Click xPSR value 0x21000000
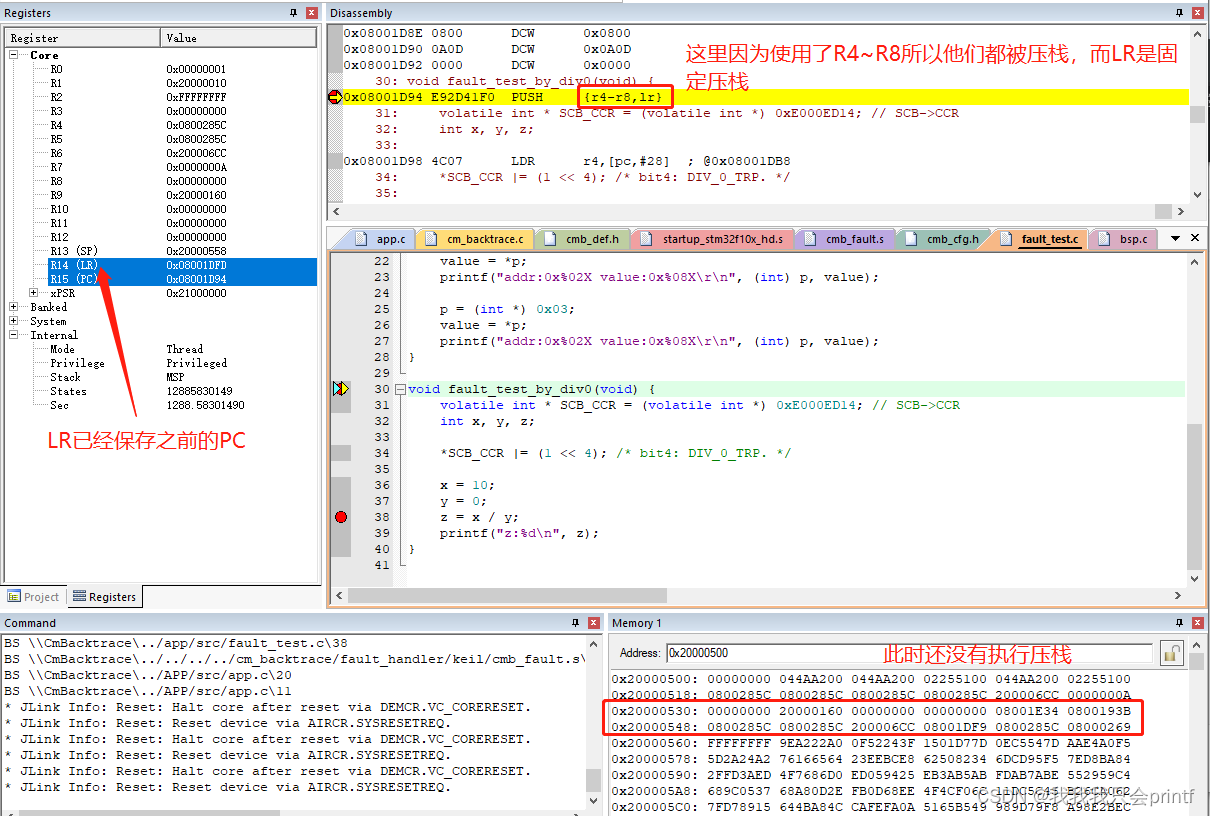This screenshot has height=816, width=1210. (197, 293)
